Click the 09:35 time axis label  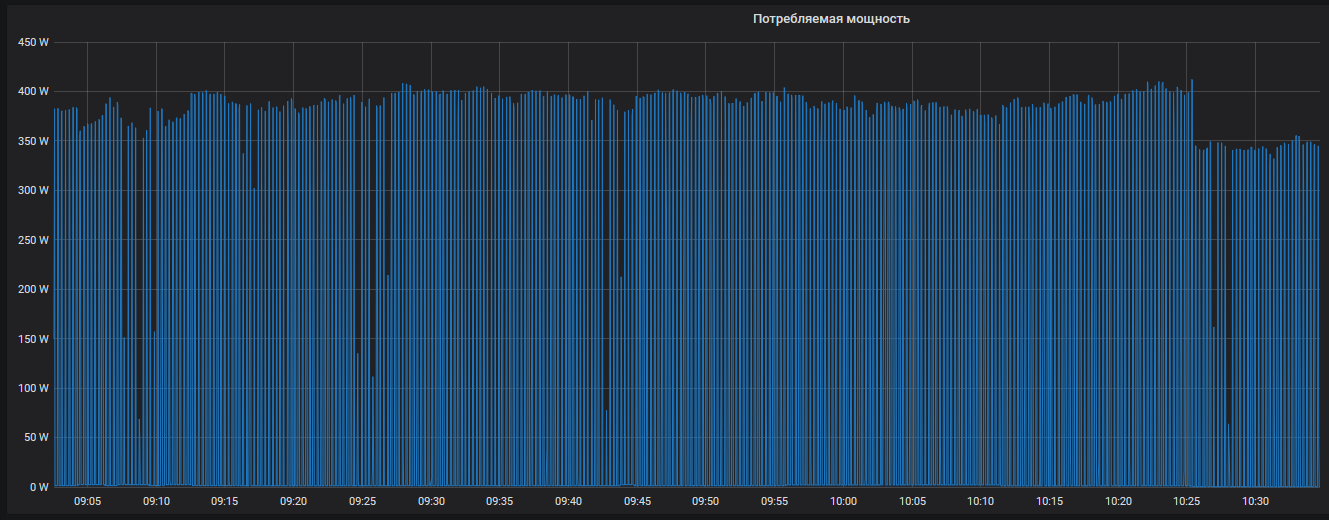click(500, 501)
